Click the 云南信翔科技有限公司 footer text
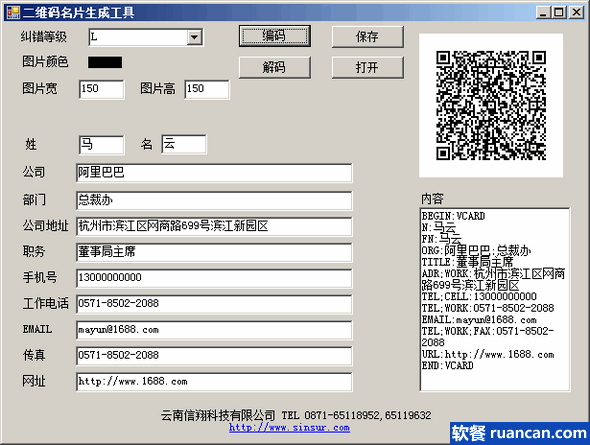This screenshot has height=445, width=590. coord(218,415)
